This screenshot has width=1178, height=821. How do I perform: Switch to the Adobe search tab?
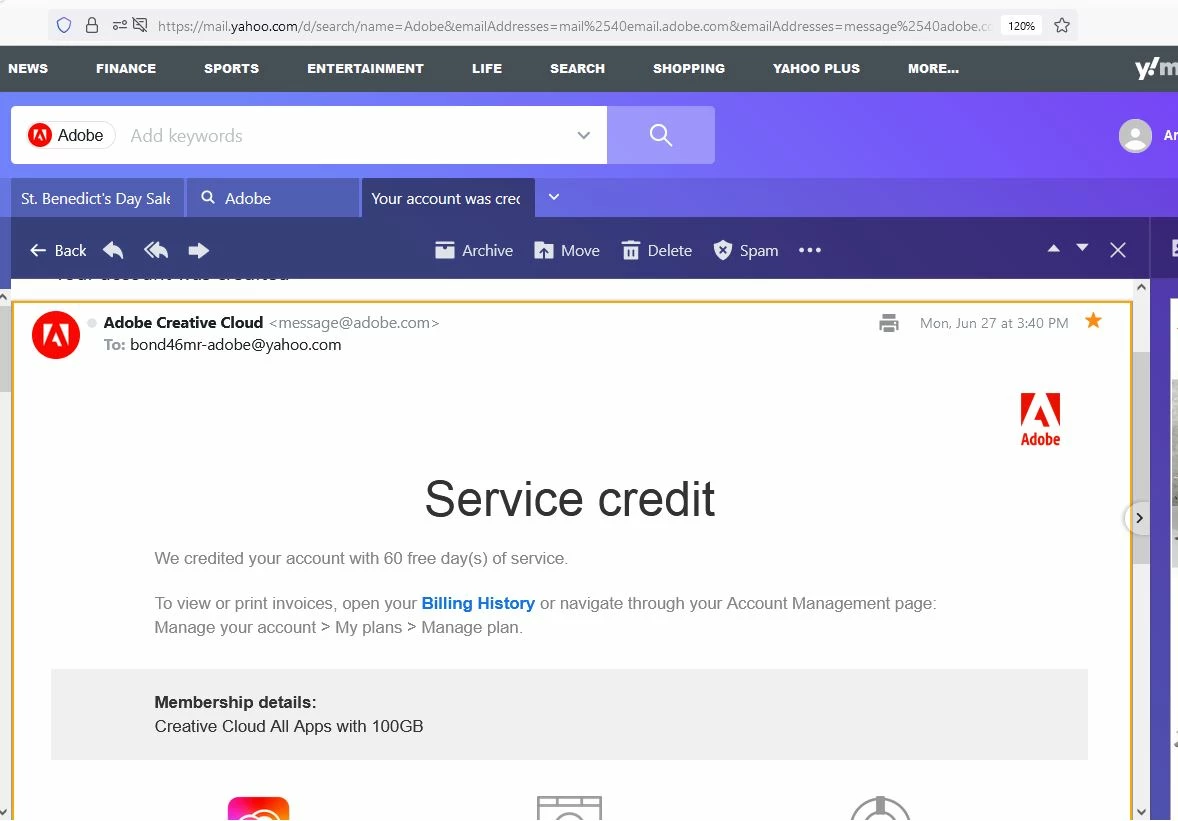273,198
